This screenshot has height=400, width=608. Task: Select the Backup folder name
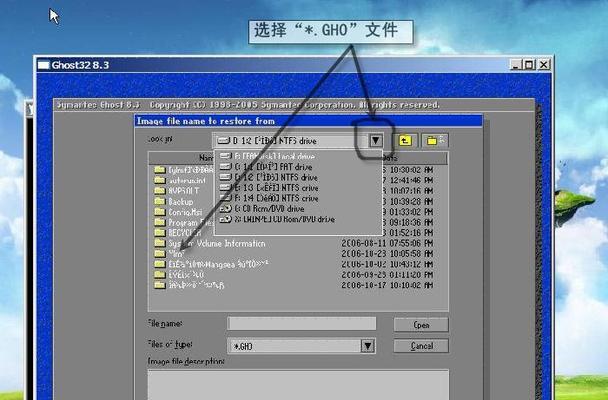pos(181,202)
